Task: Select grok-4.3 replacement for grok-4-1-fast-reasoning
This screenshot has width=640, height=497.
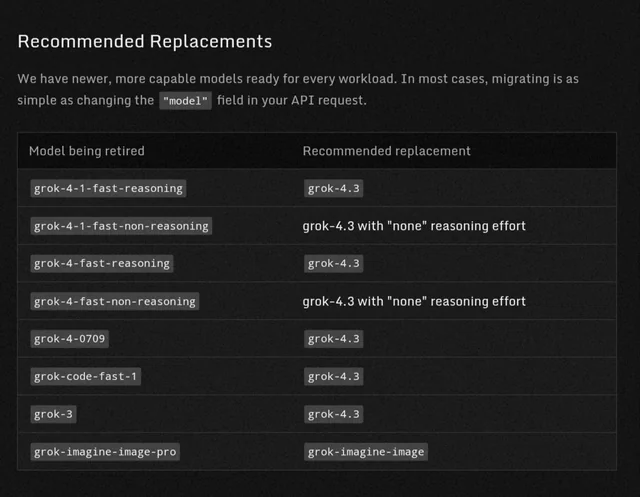Action: pyautogui.click(x=333, y=189)
